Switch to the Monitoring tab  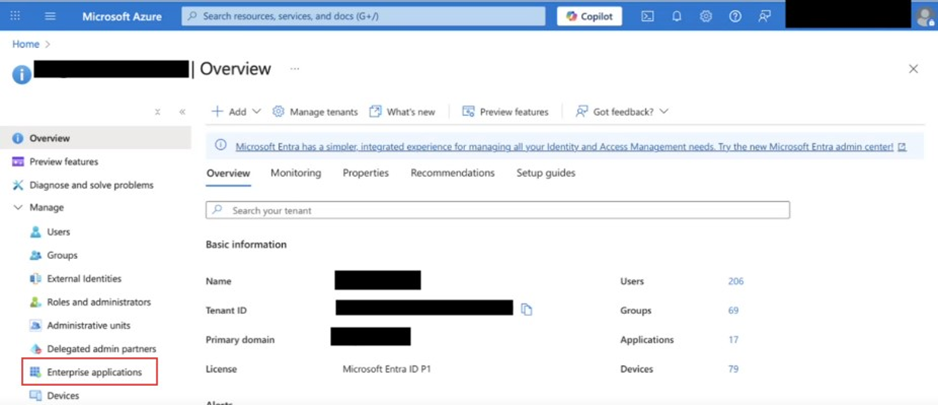coord(295,173)
